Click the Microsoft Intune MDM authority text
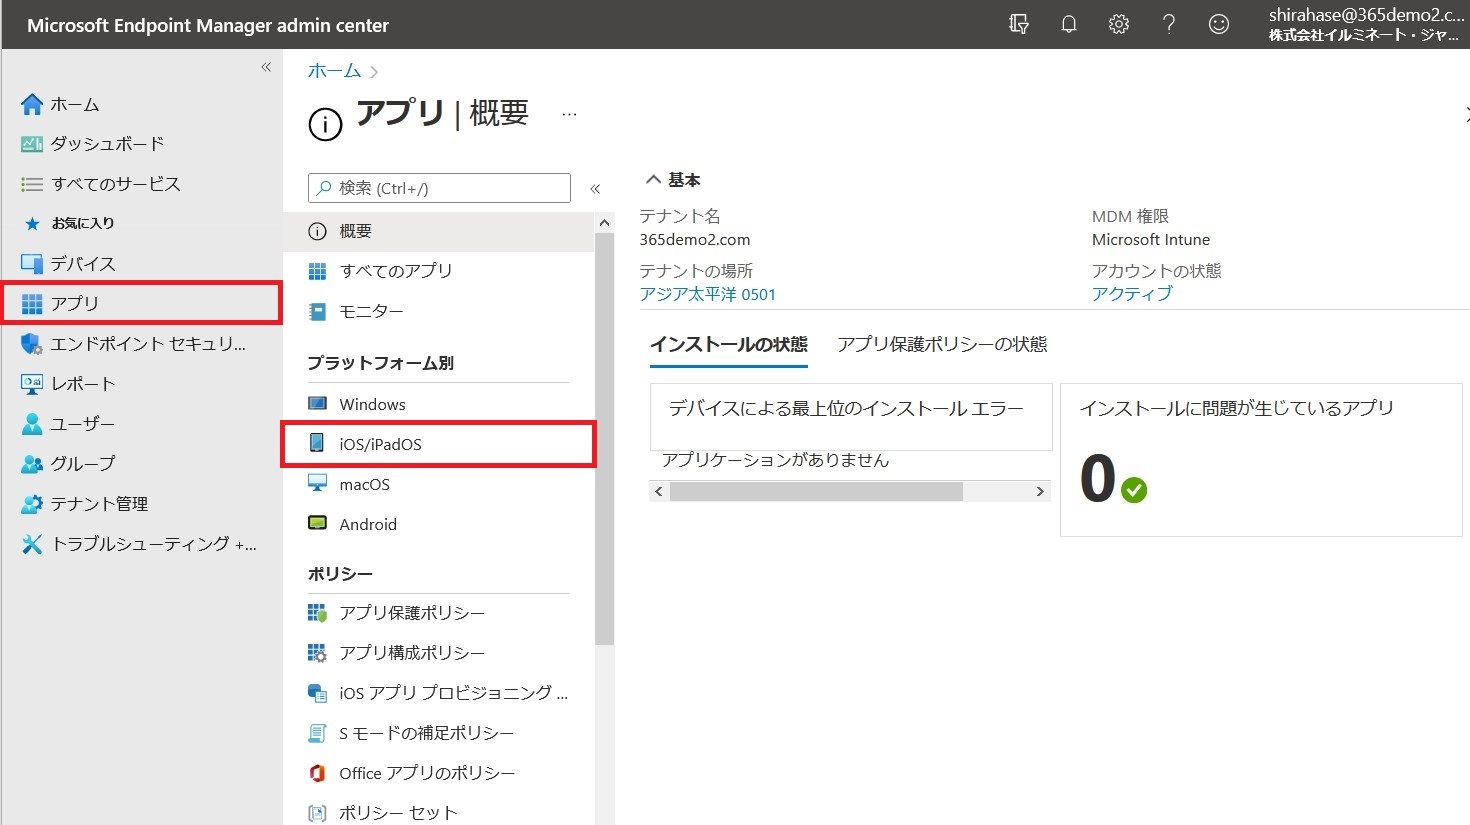Viewport: 1470px width, 825px height. [x=1151, y=240]
